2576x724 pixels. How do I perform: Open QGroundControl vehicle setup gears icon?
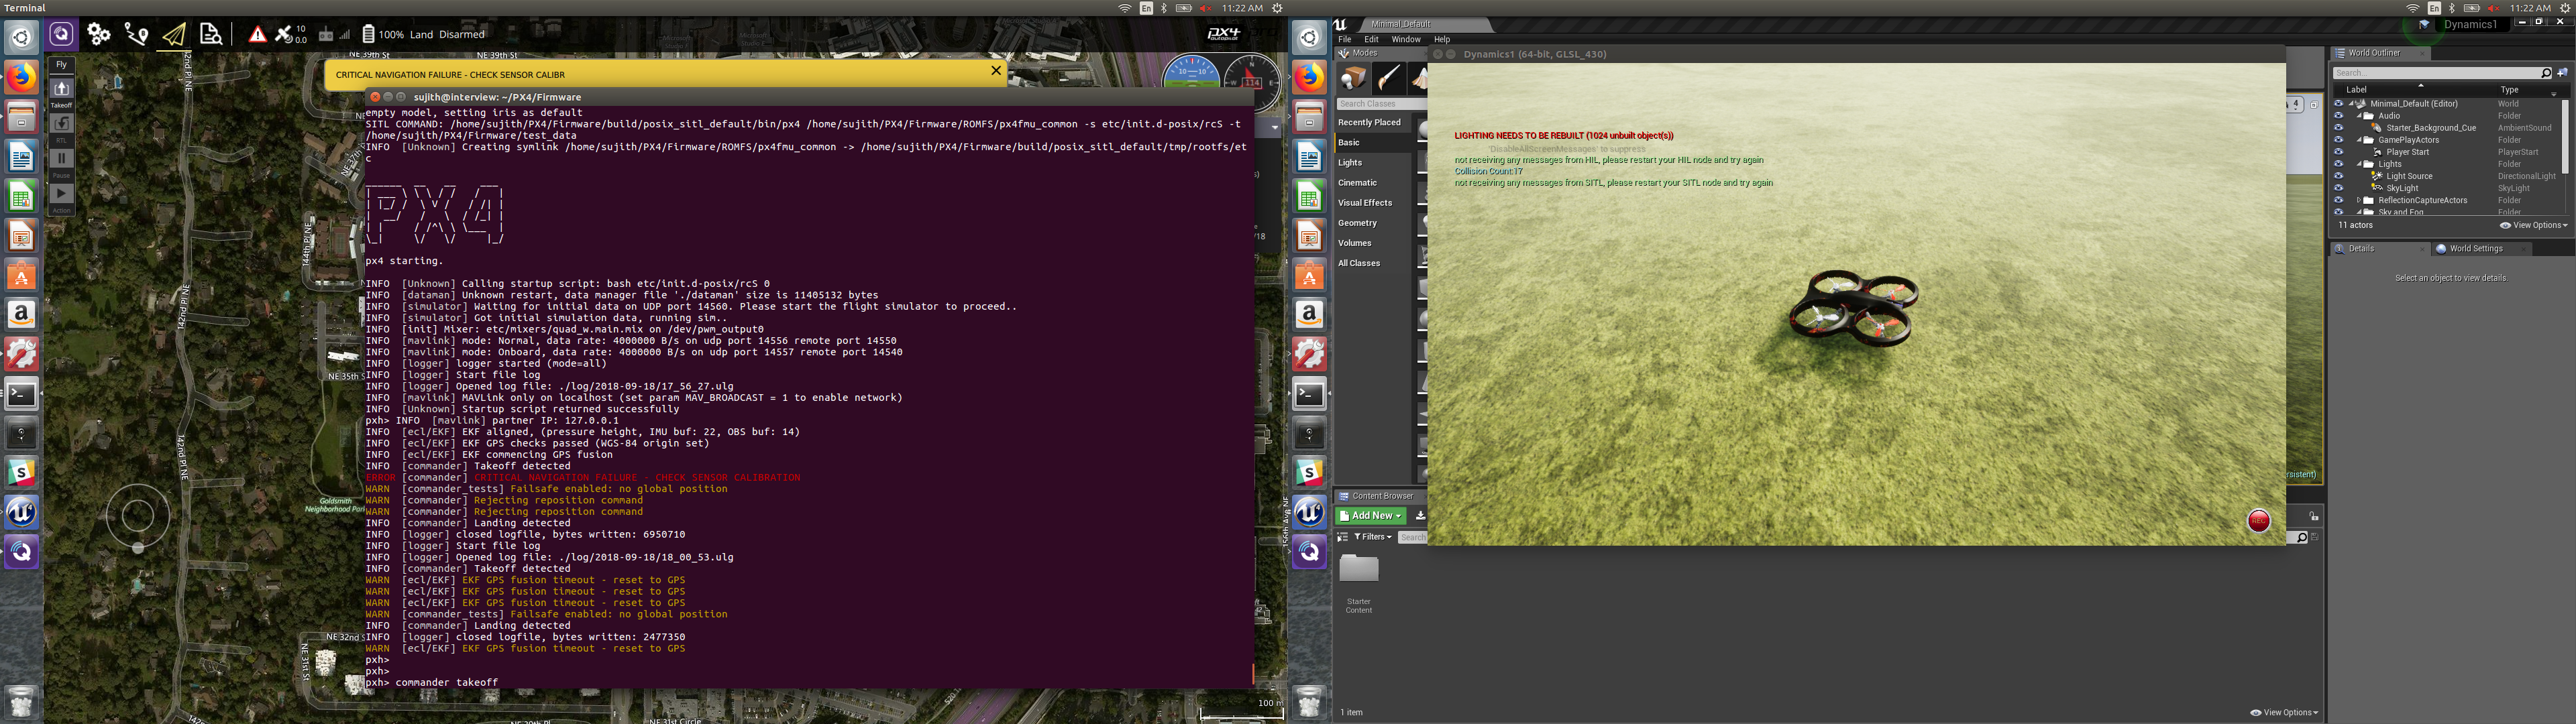98,34
